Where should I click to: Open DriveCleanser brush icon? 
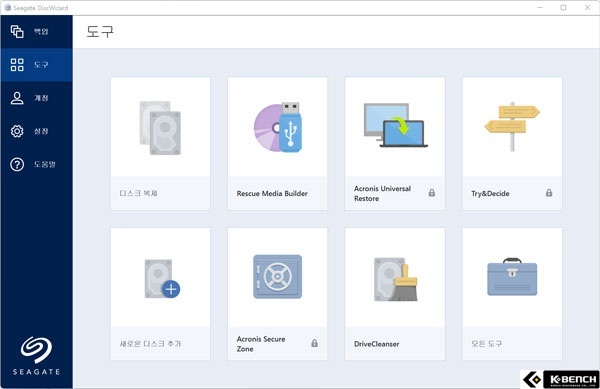[396, 279]
